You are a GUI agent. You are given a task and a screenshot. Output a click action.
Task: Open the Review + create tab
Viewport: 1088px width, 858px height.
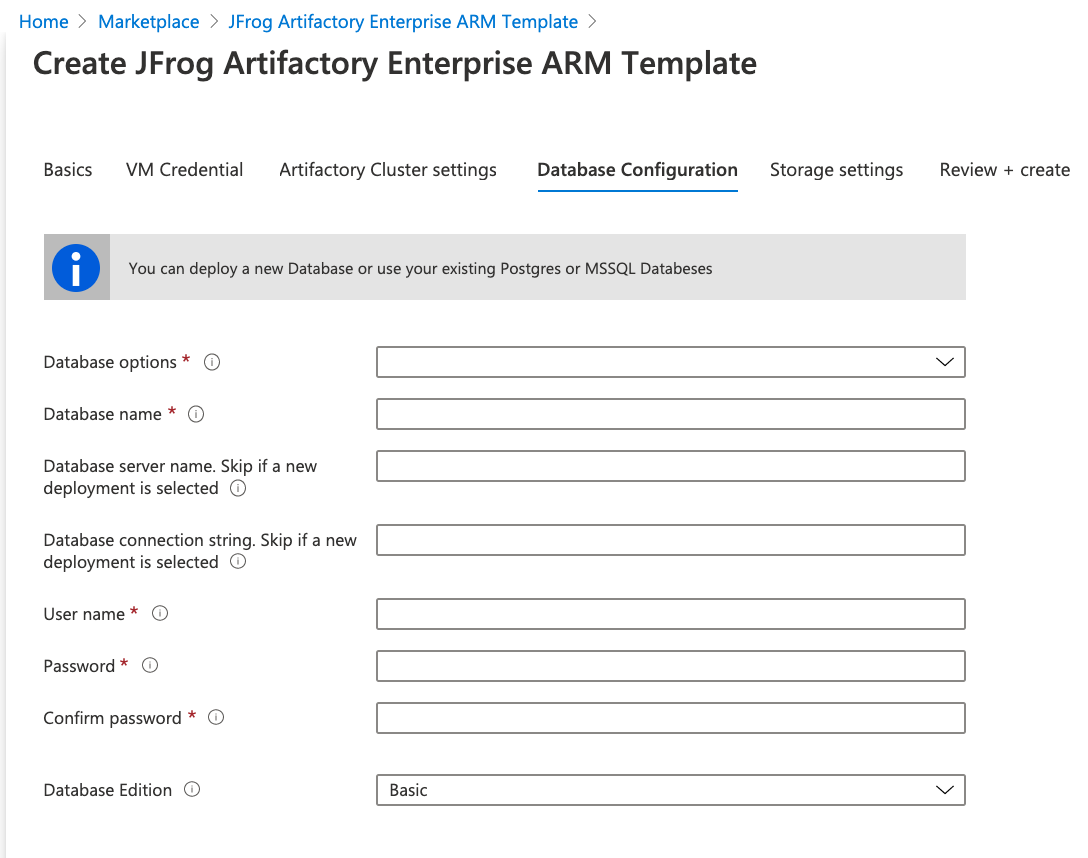[1004, 170]
